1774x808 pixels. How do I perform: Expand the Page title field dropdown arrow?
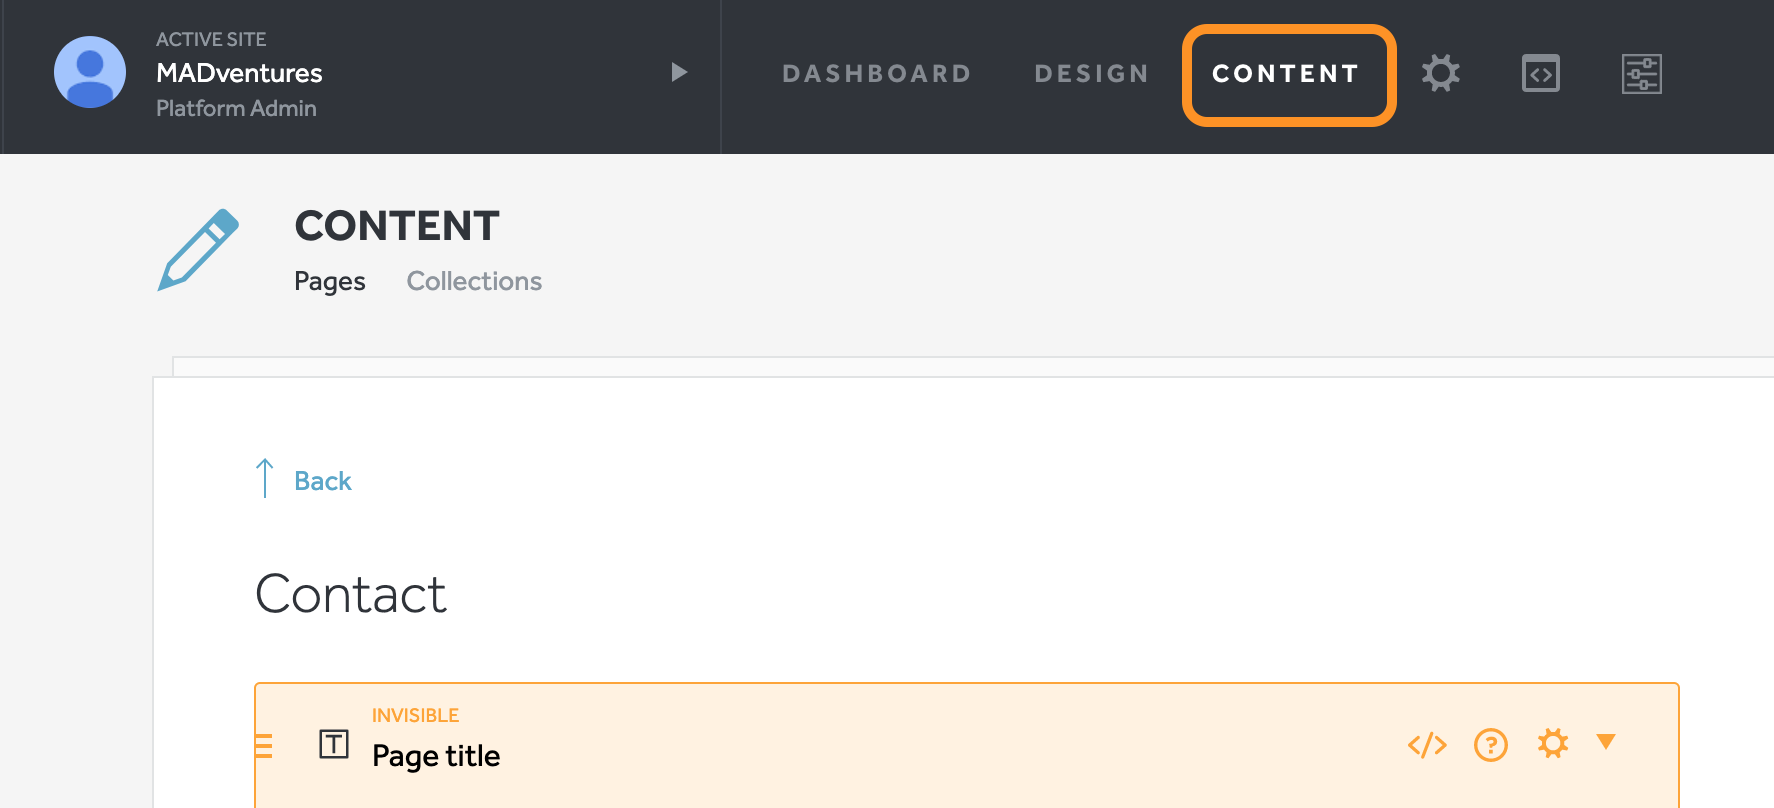tap(1606, 742)
